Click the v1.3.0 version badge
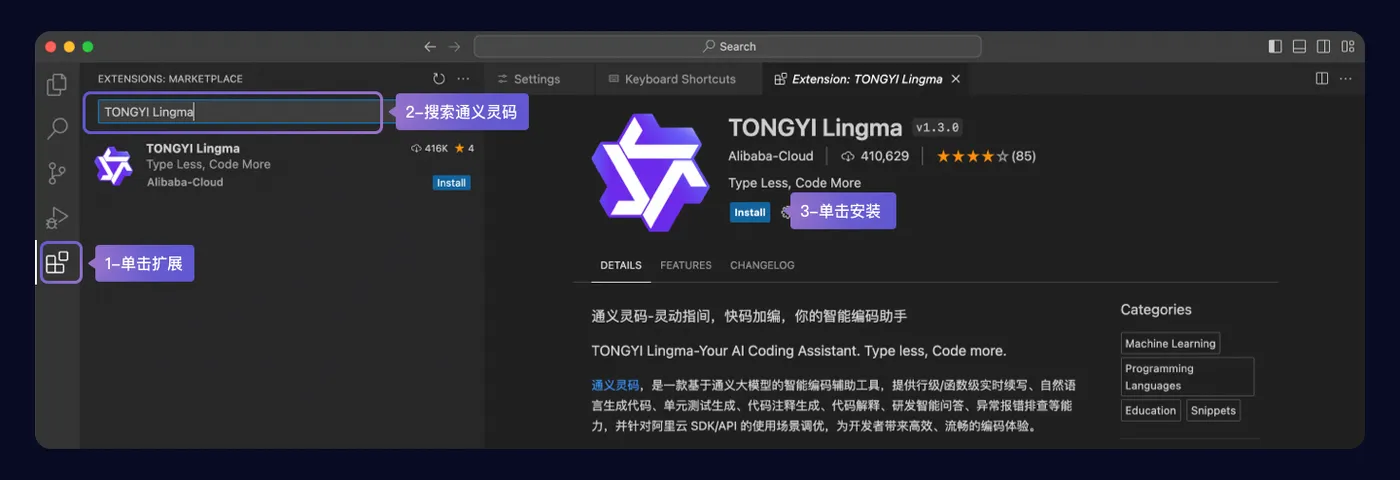The height and width of the screenshot is (480, 1400). 937,128
